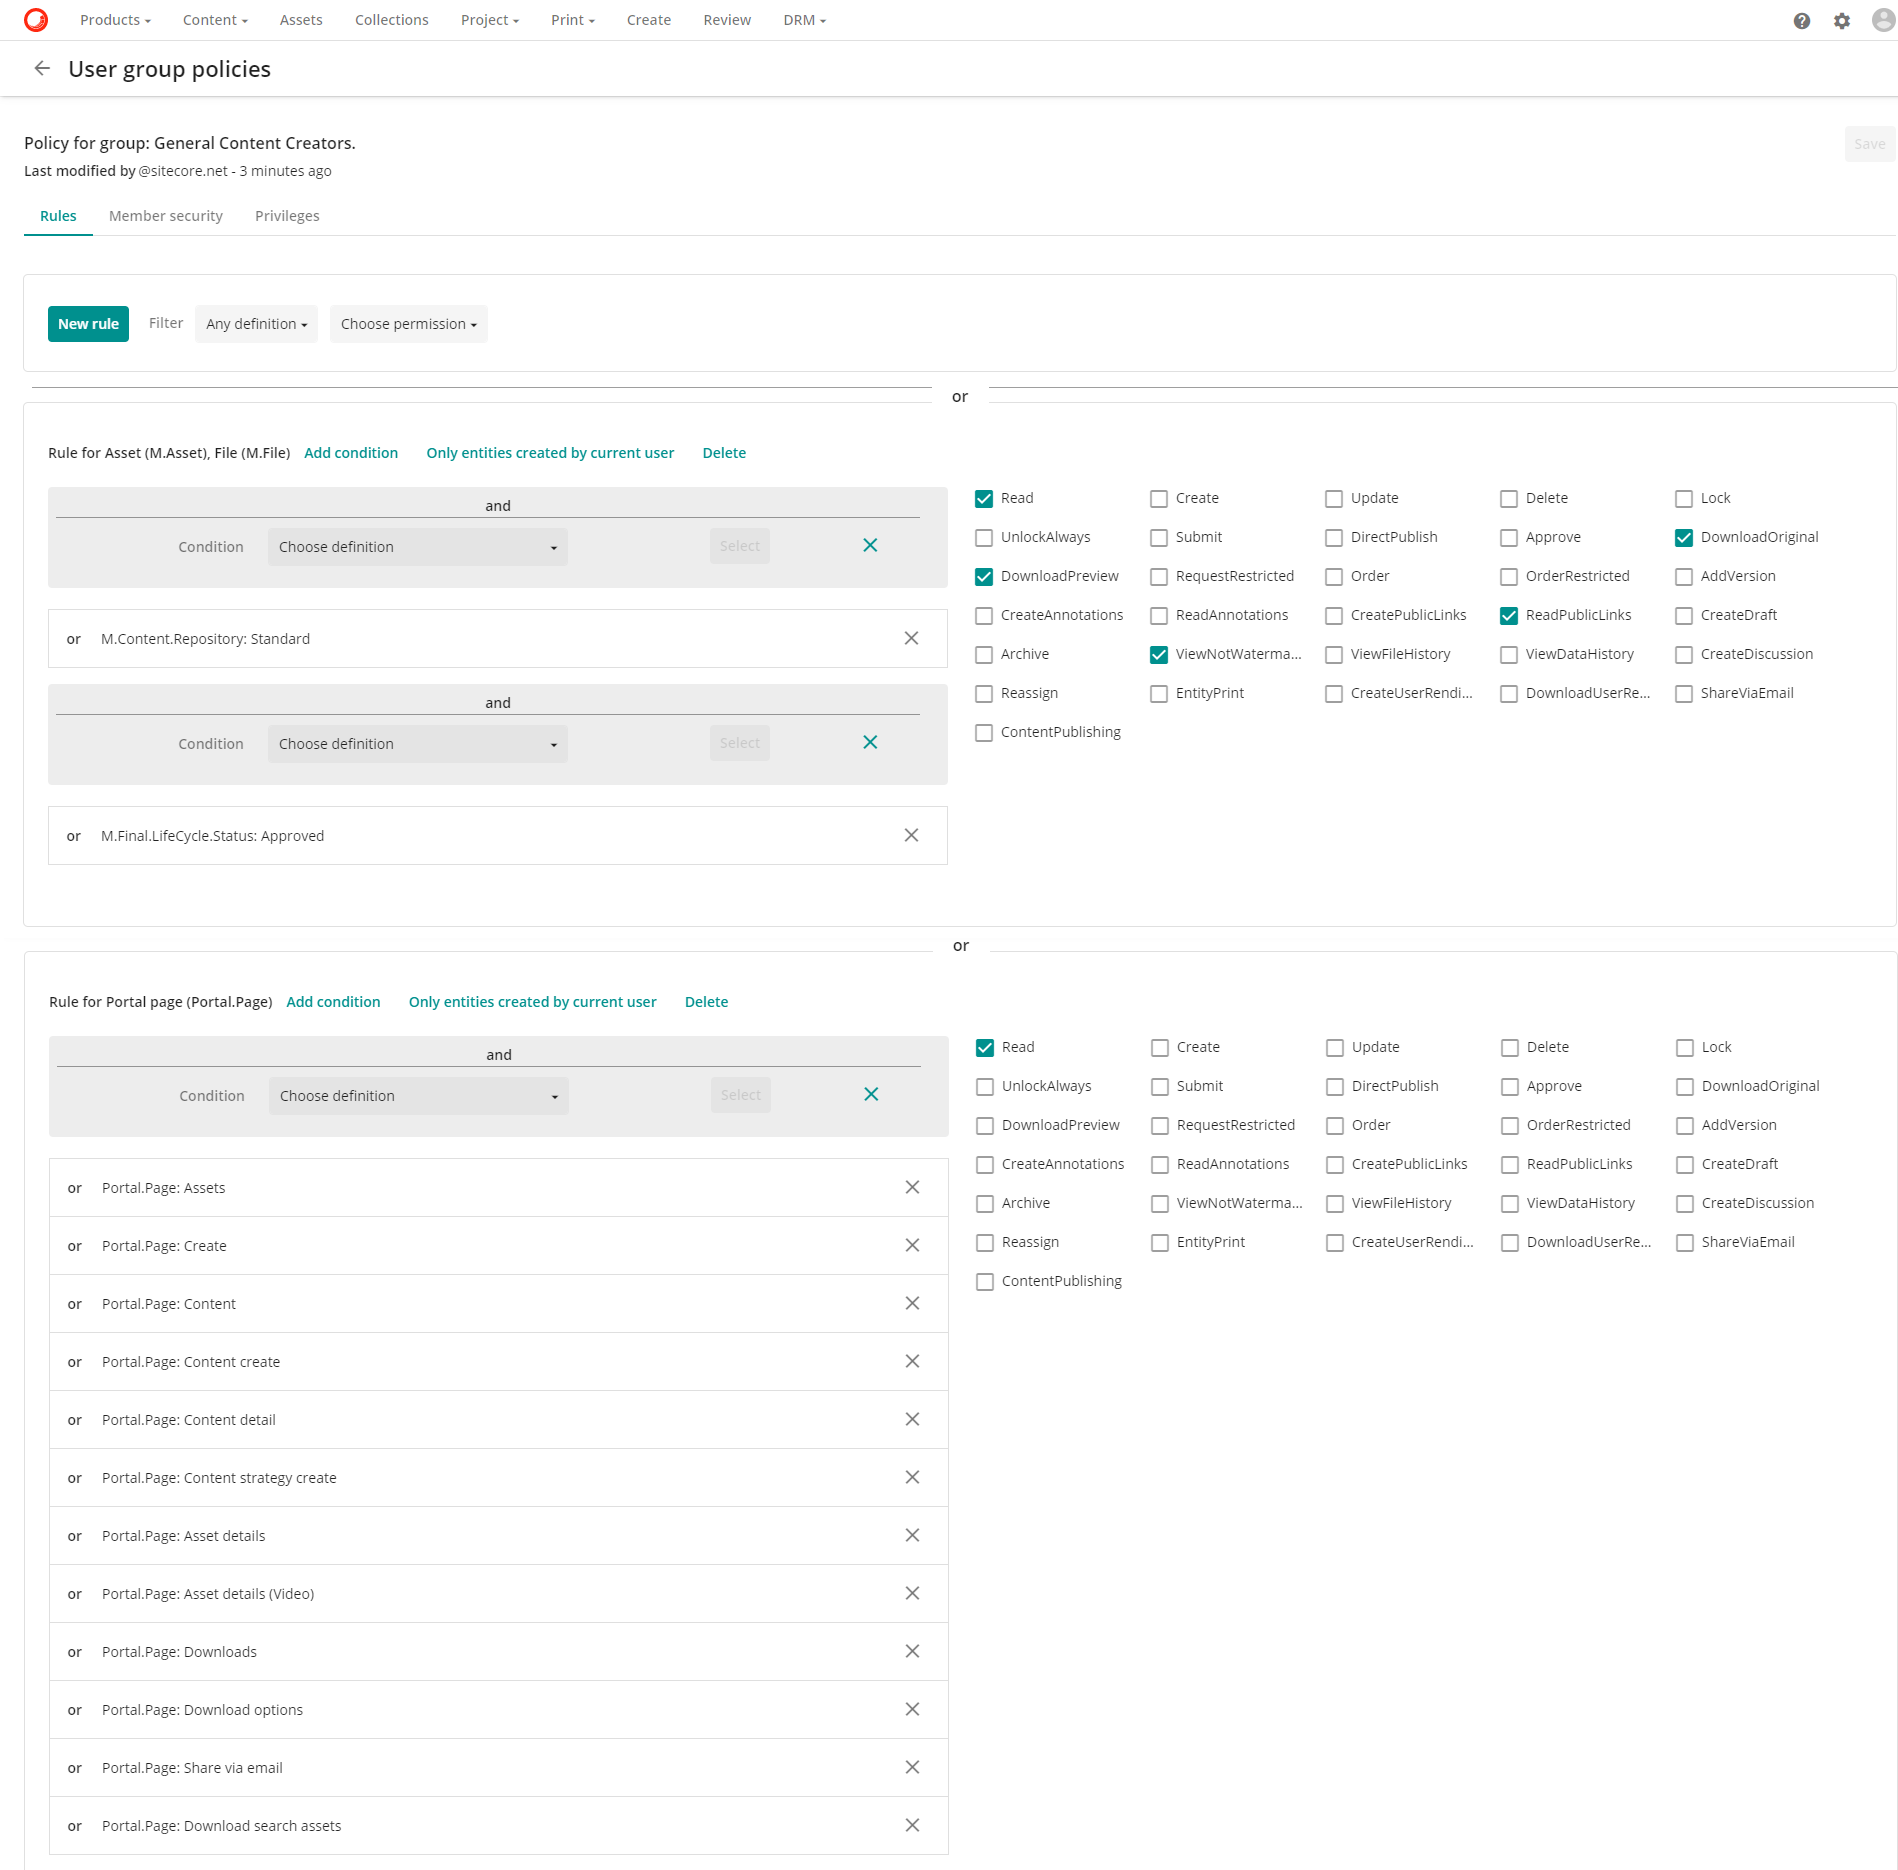
Task: Remove the Portal.Page: Downloads condition
Action: pos(911,1651)
